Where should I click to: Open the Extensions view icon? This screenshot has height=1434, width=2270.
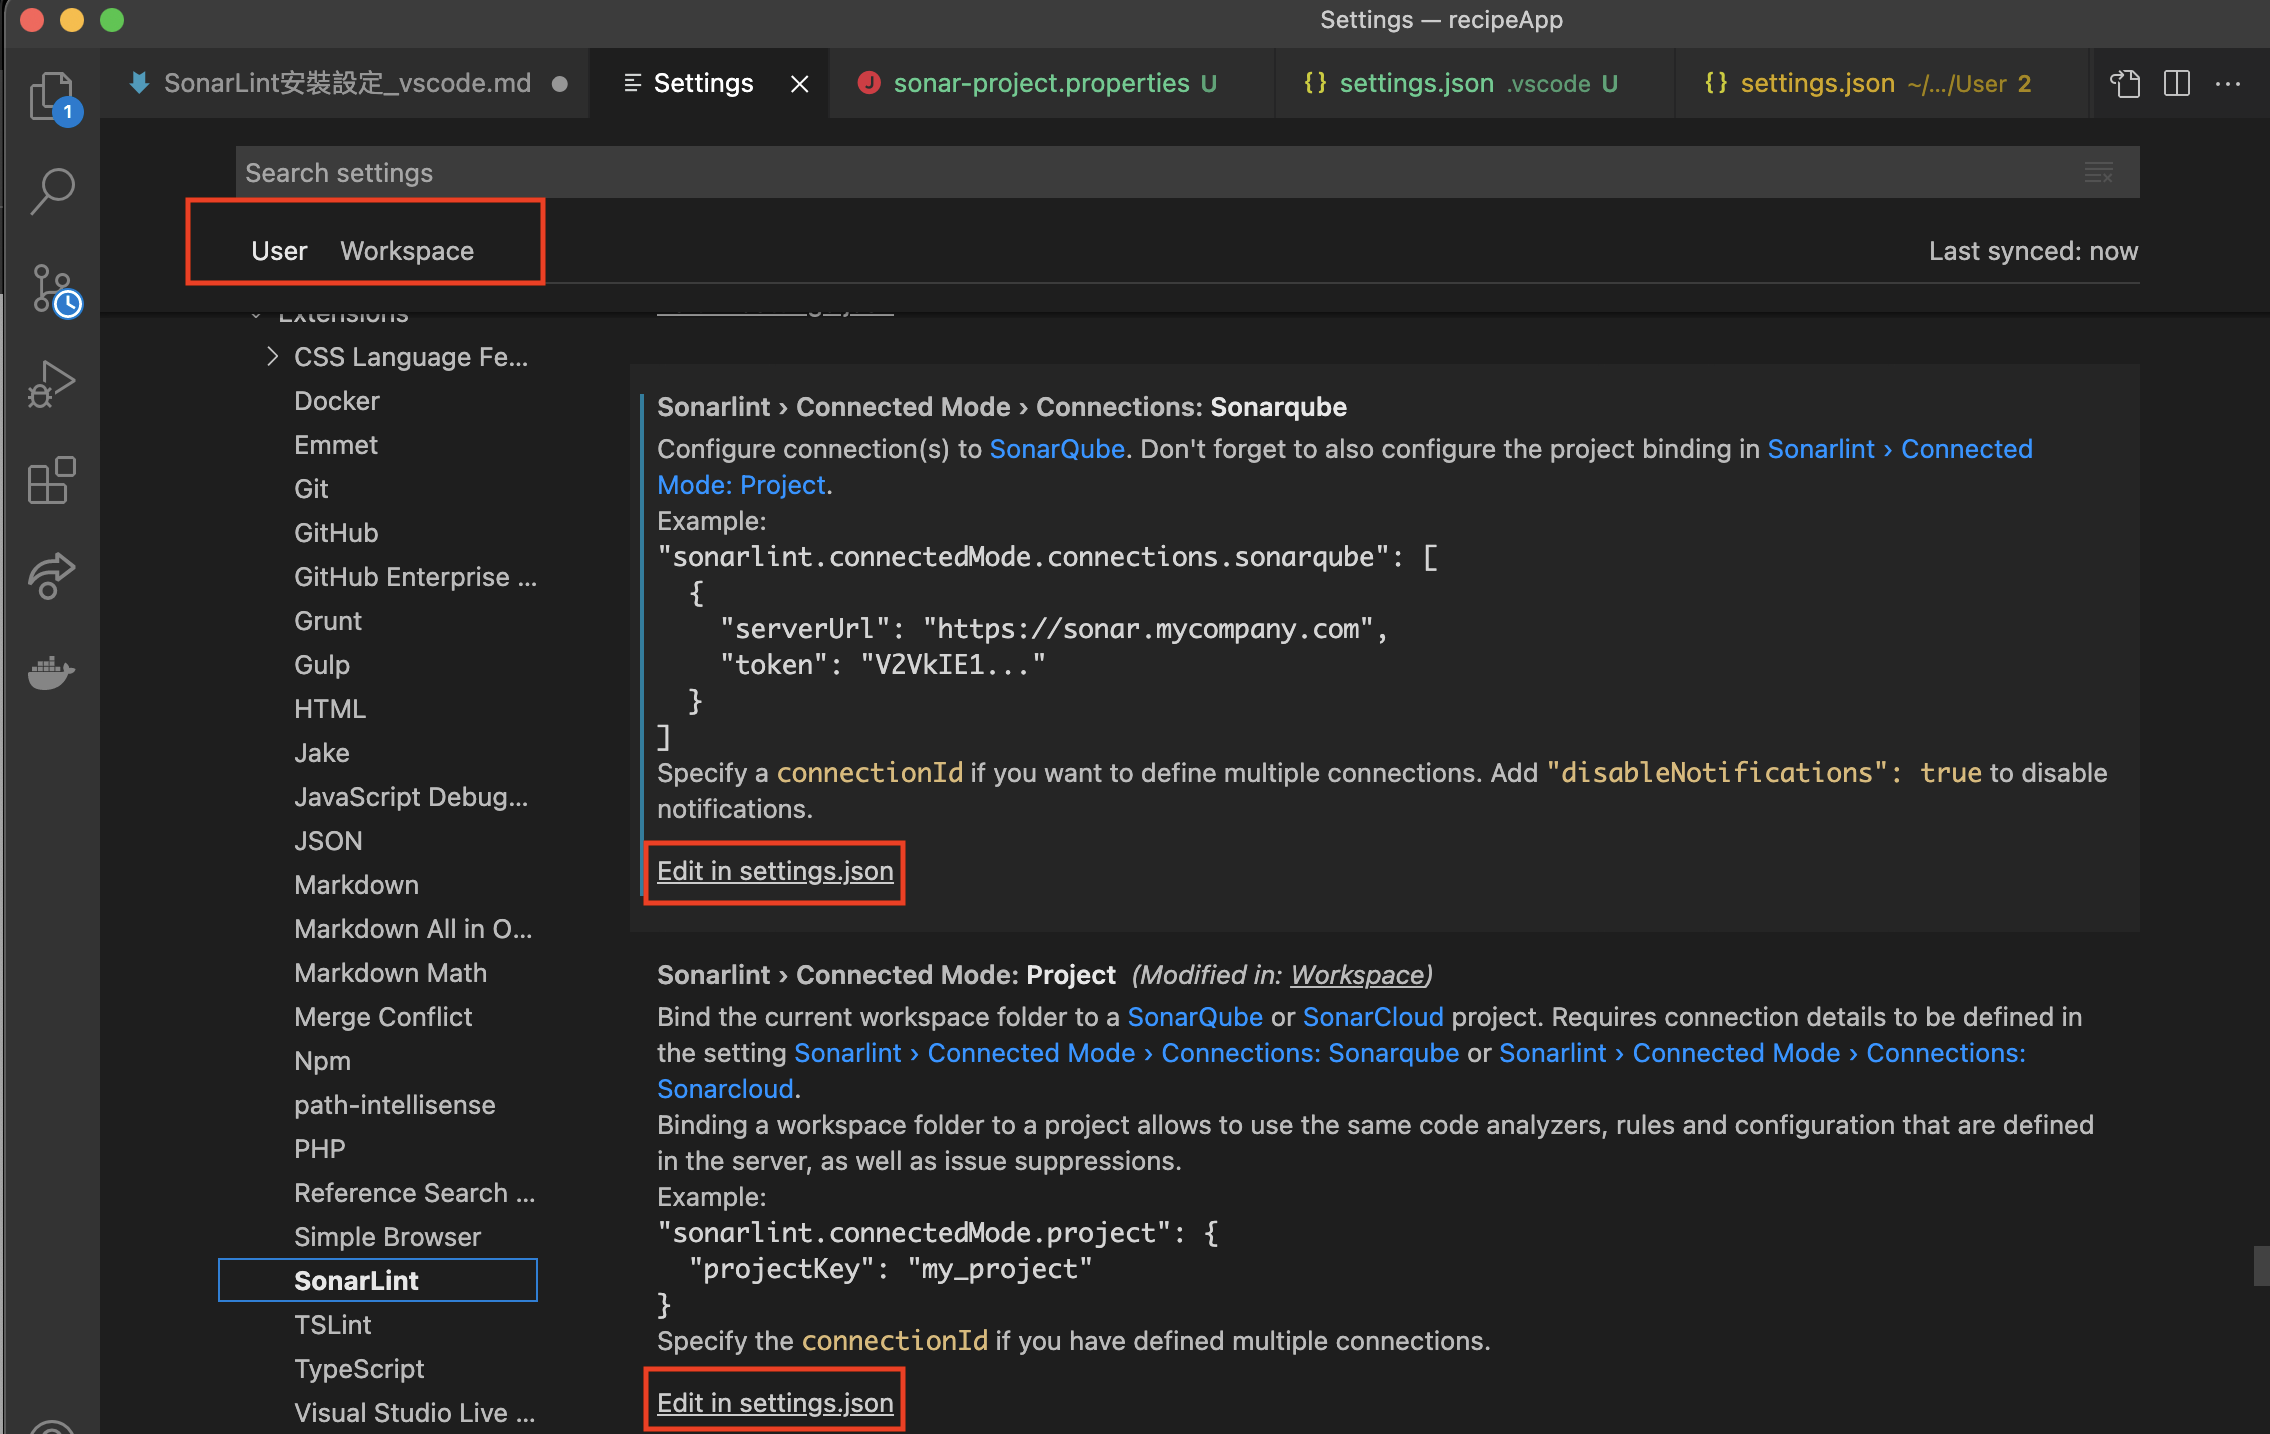52,480
